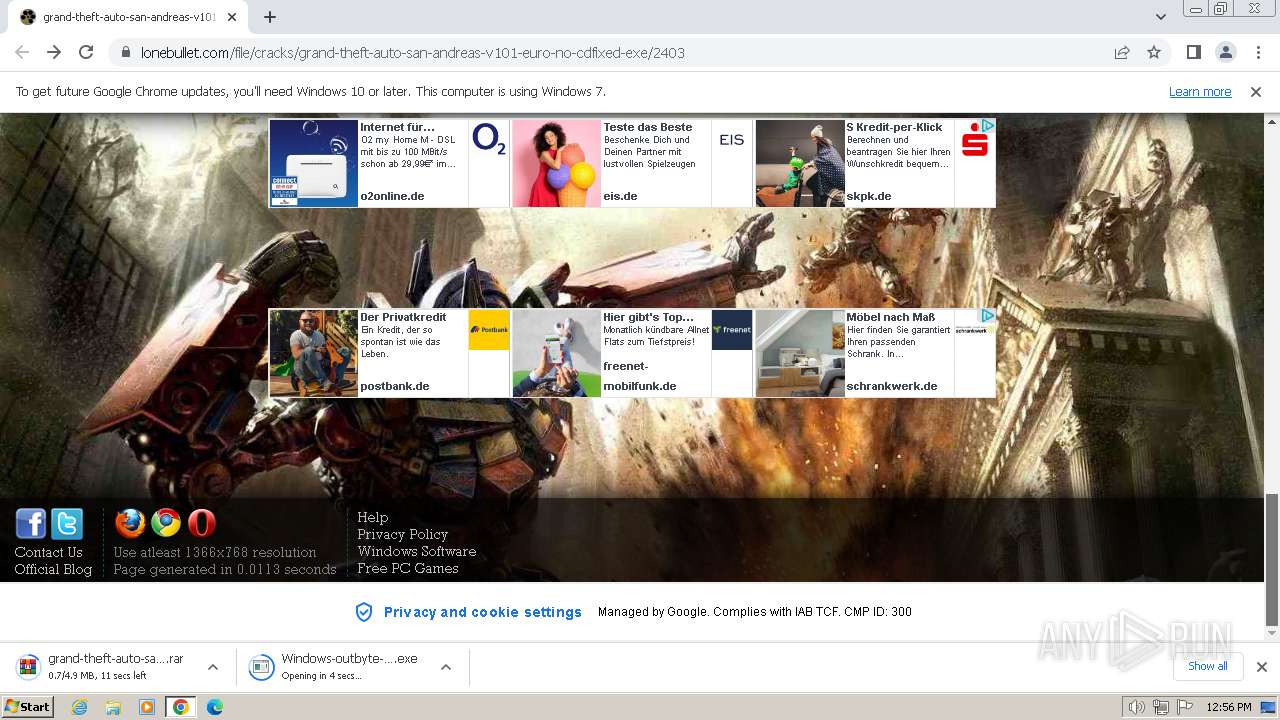Open the Action Center flag icon
The image size is (1280, 720).
point(1185,707)
